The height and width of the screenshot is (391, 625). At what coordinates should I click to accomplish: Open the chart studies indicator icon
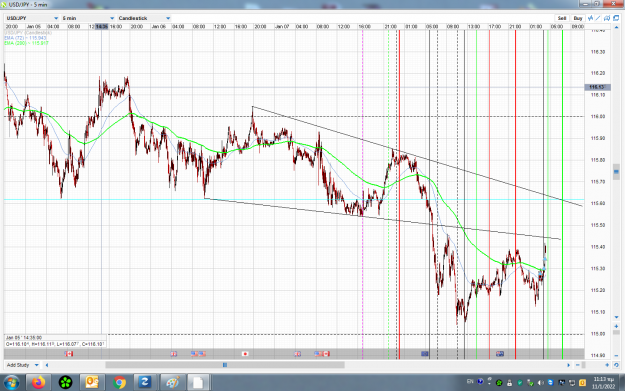(590, 18)
